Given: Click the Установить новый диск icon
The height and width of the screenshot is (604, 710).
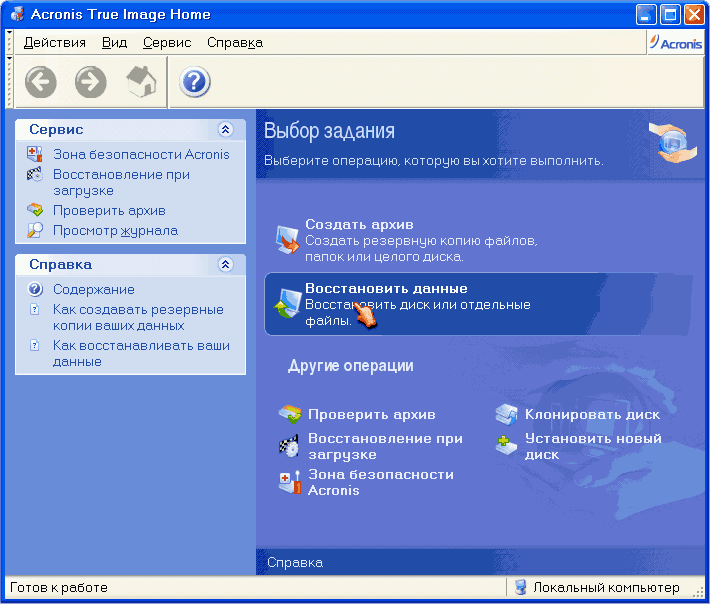Looking at the screenshot, I should click(506, 445).
